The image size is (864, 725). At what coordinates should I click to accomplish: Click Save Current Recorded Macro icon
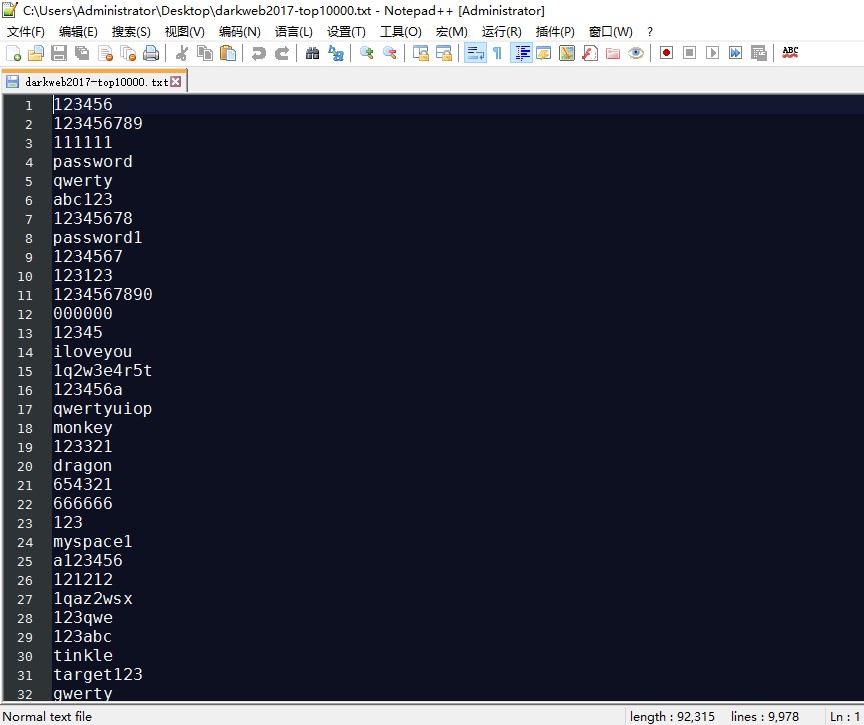coord(759,53)
